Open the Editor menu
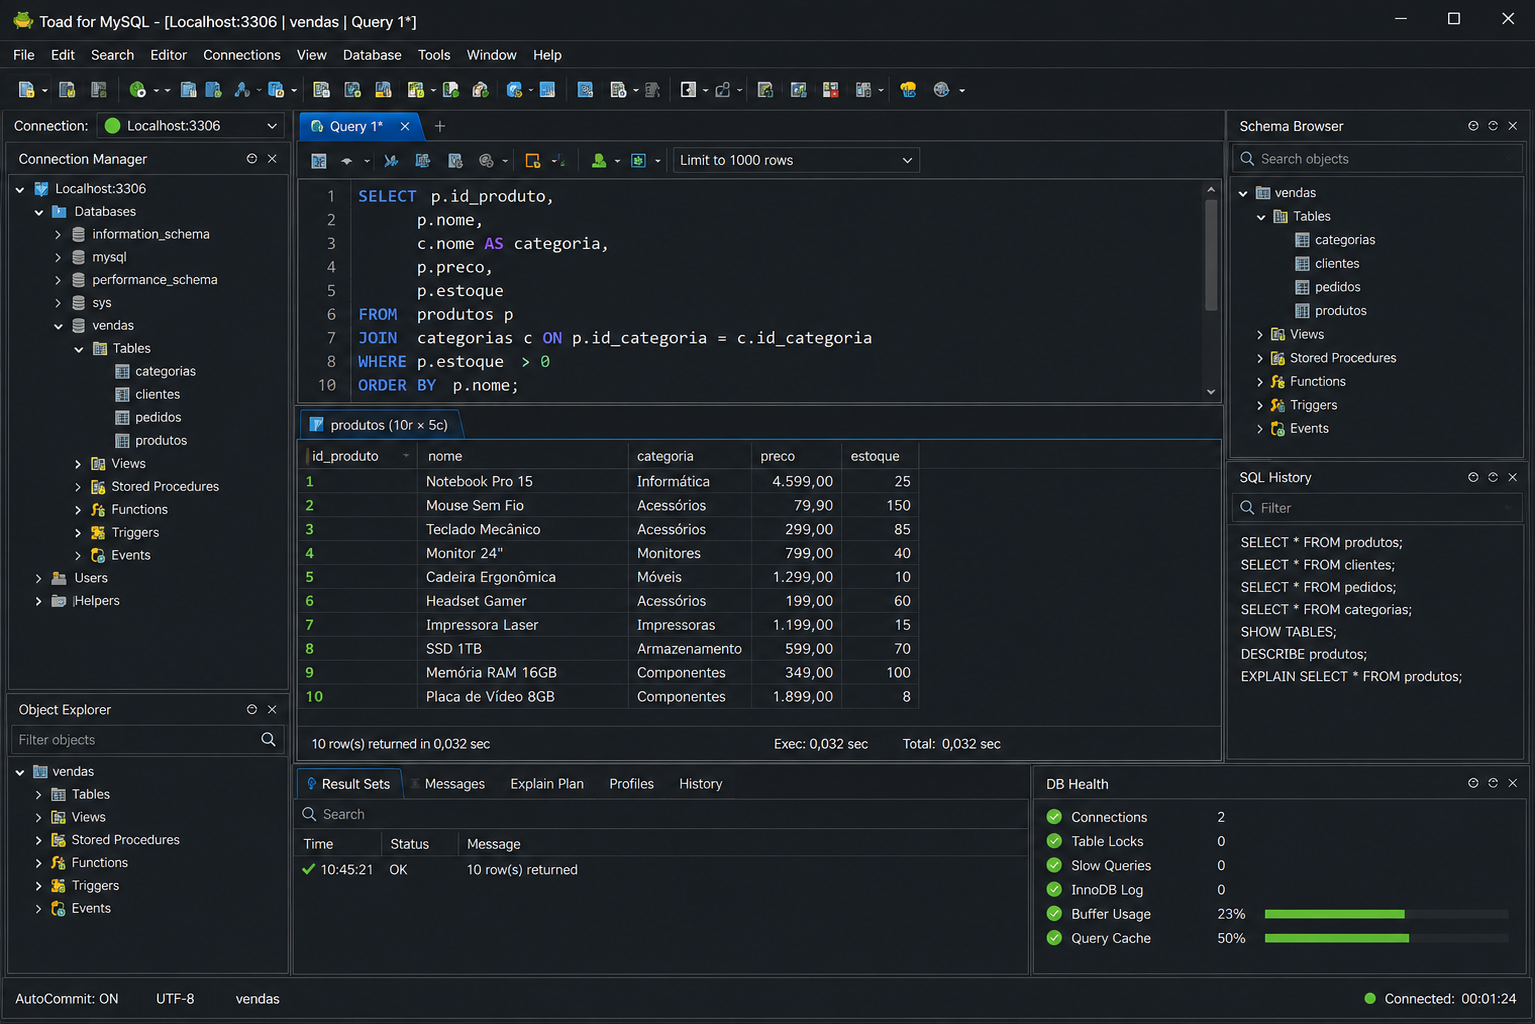This screenshot has width=1535, height=1024. [x=168, y=55]
